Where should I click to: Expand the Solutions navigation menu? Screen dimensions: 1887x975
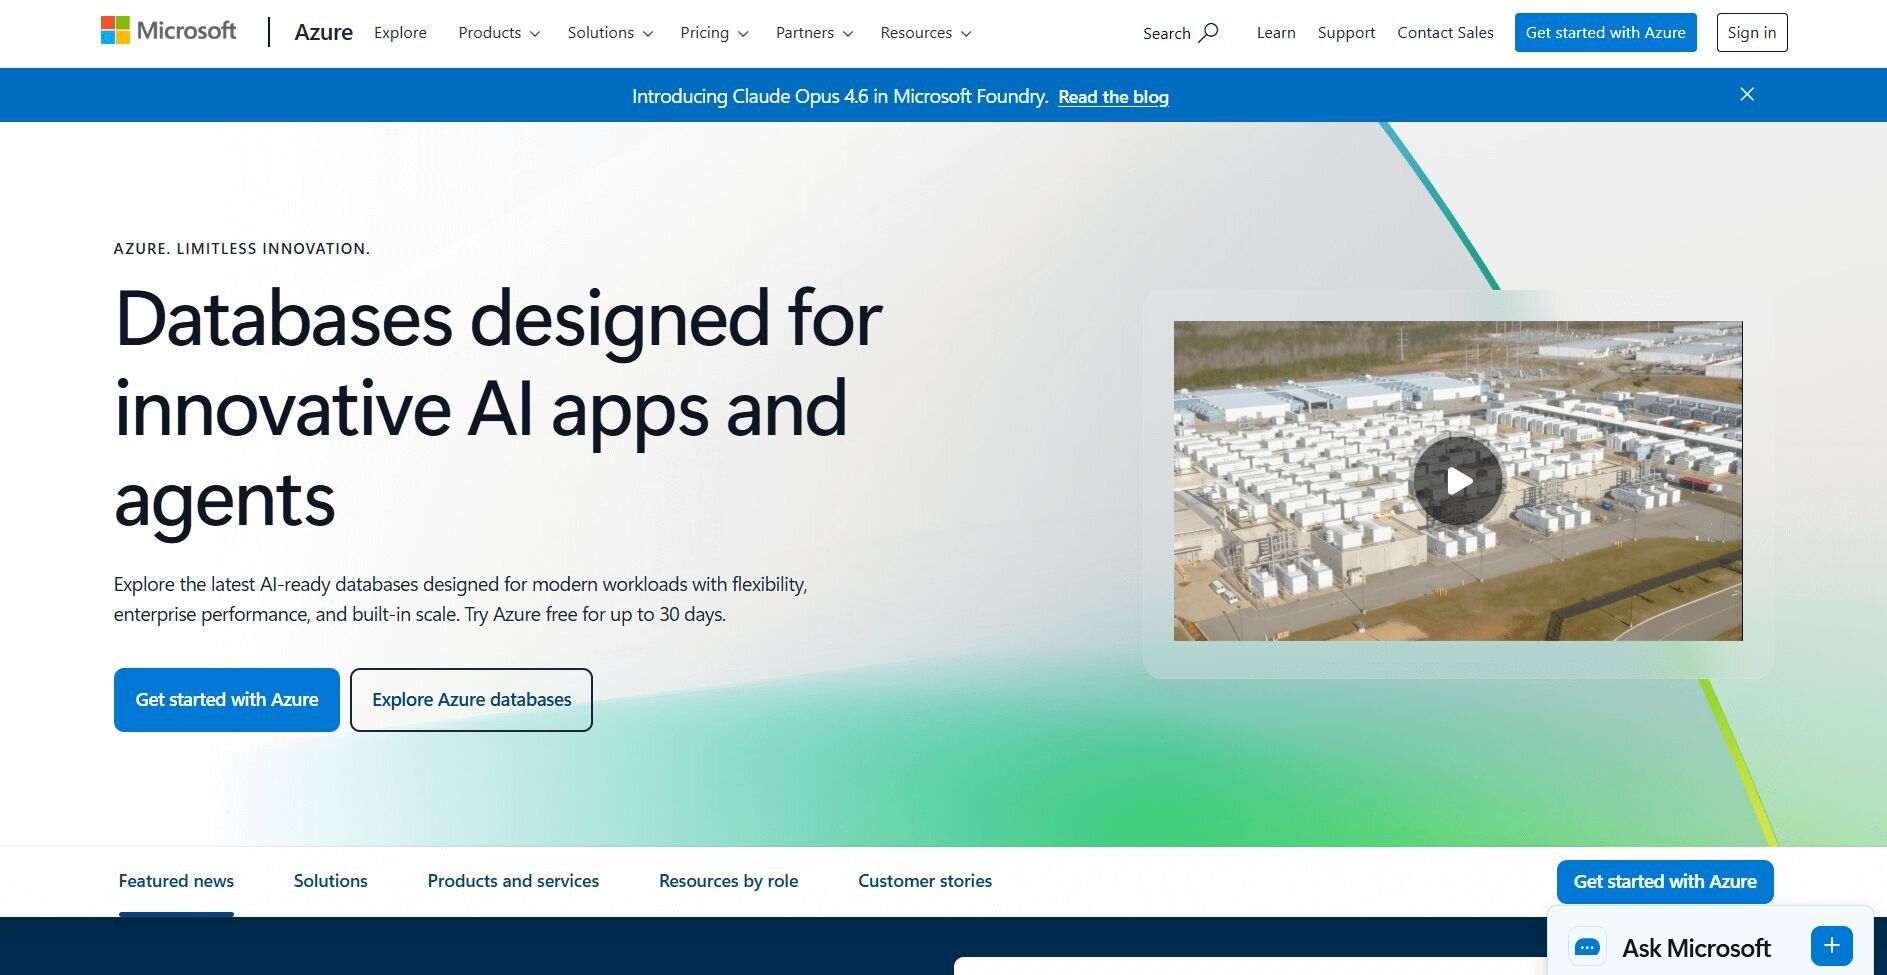[610, 33]
